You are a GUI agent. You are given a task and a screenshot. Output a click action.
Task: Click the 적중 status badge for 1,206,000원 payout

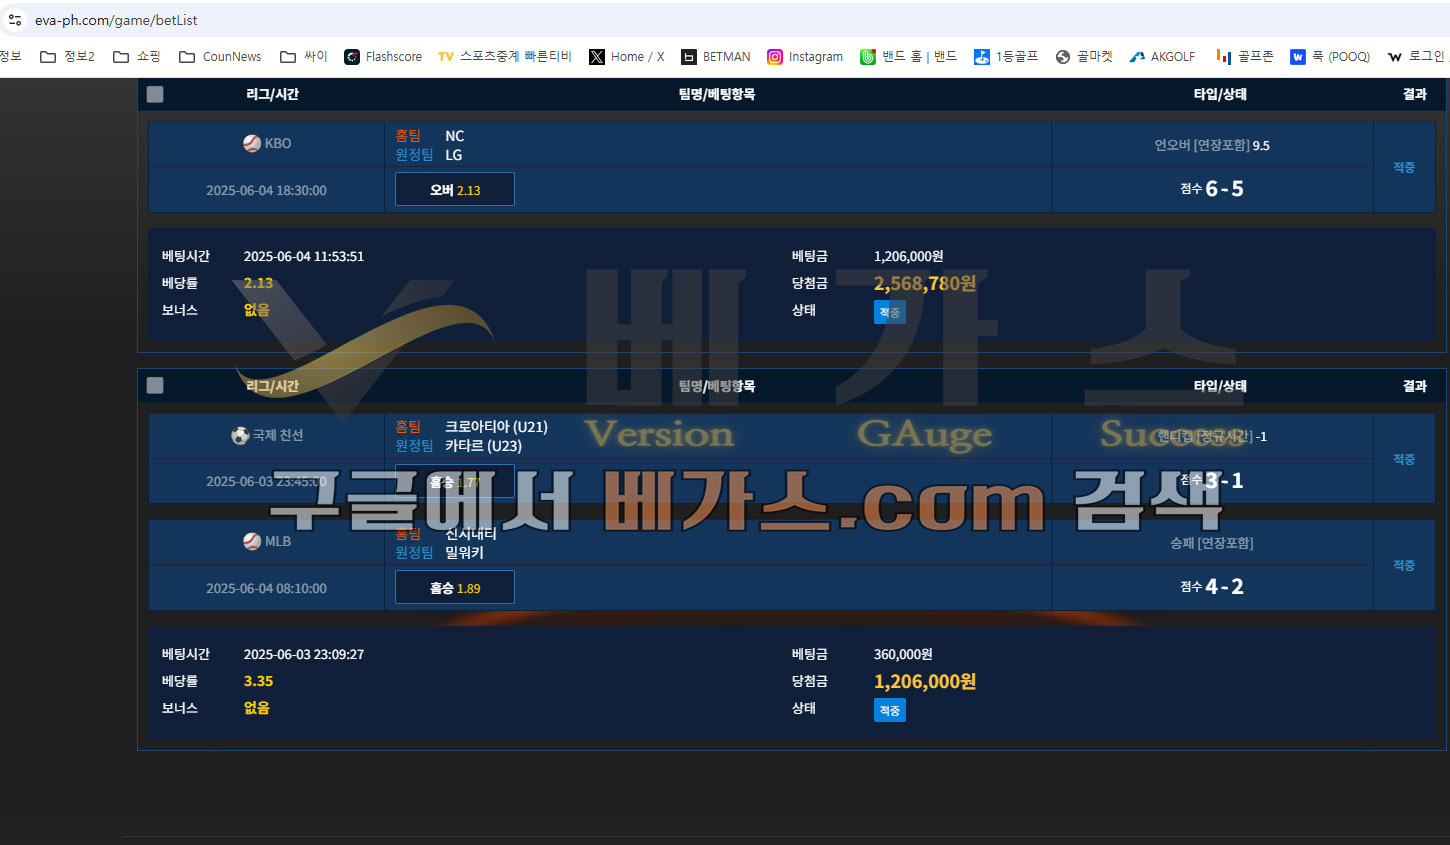pos(890,710)
